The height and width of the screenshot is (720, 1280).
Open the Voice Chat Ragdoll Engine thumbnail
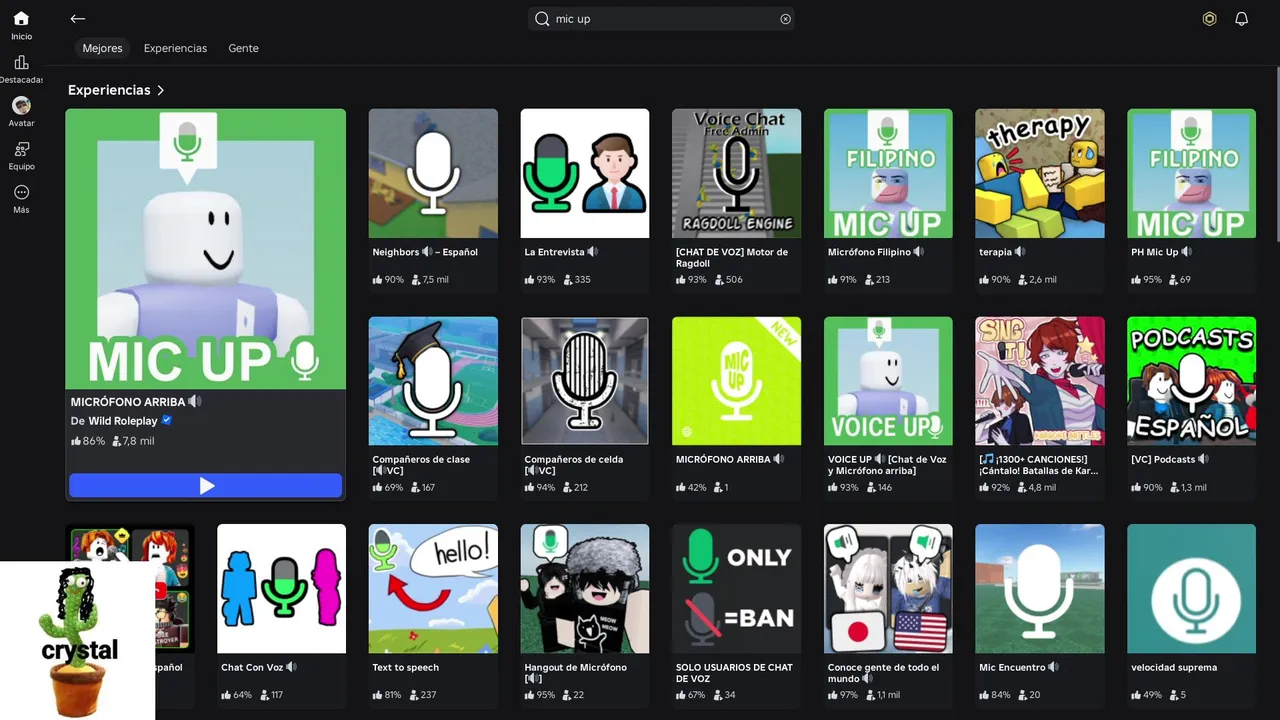737,173
